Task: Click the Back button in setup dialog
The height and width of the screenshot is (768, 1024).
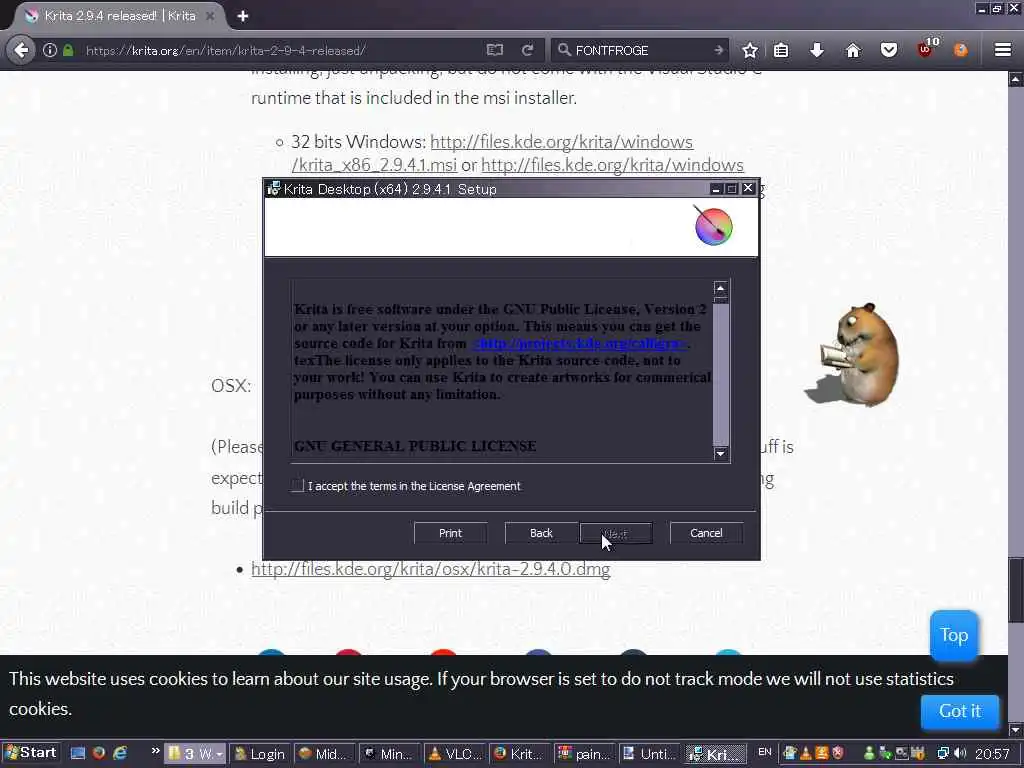Action: coord(541,533)
